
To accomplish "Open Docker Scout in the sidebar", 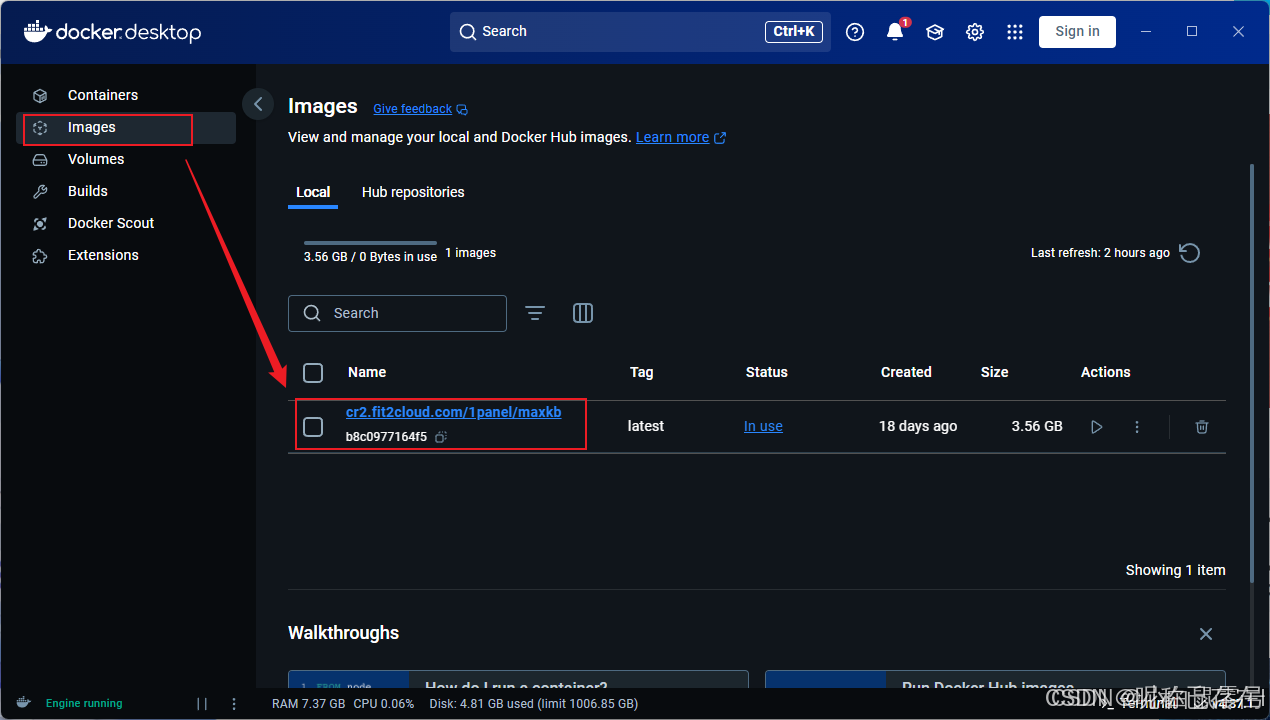I will (x=126, y=223).
